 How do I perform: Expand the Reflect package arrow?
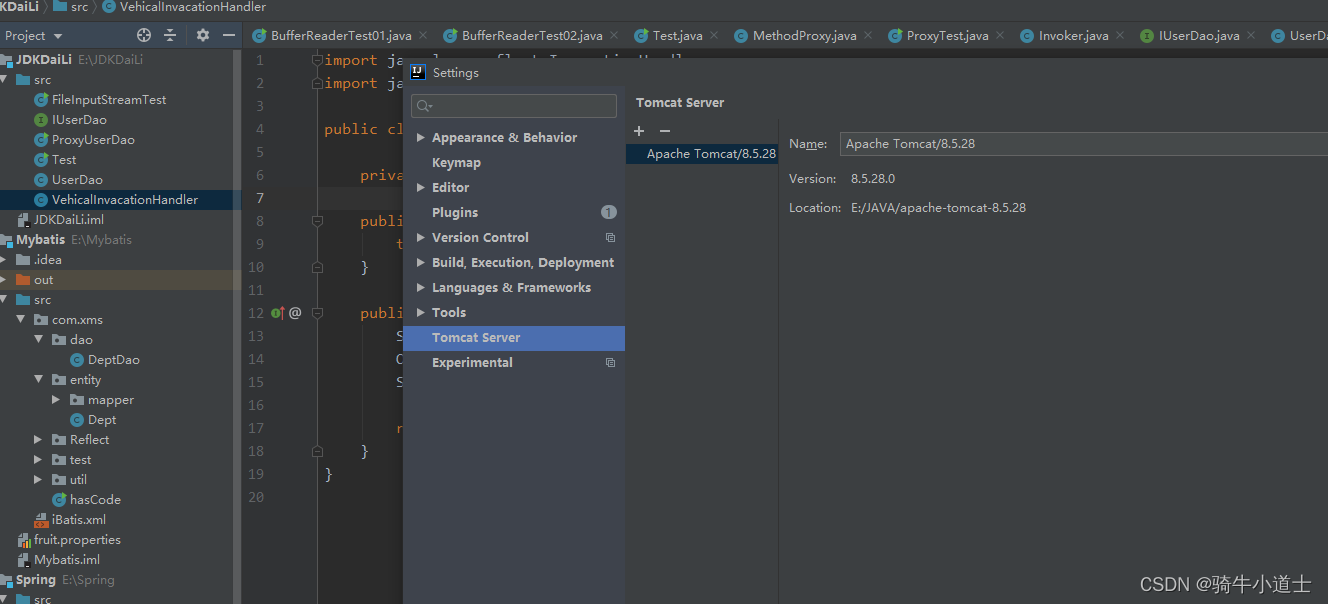[39, 440]
